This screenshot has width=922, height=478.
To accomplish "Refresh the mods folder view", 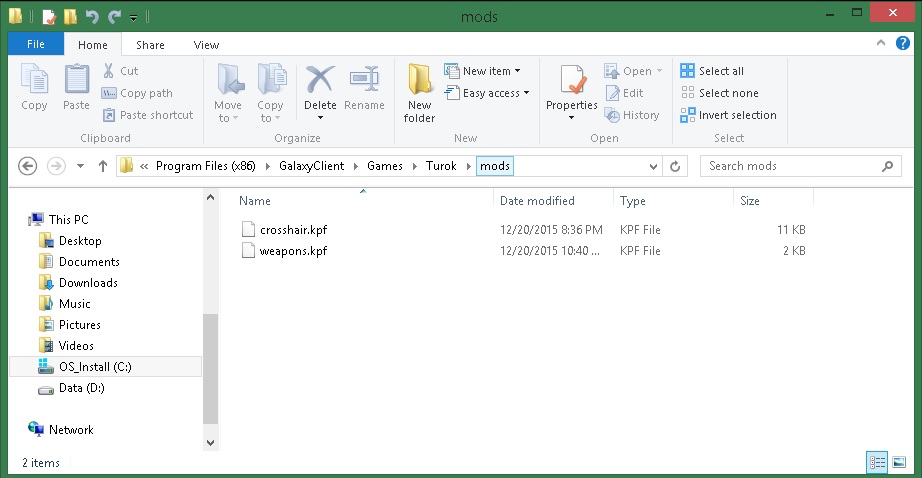I will click(676, 166).
